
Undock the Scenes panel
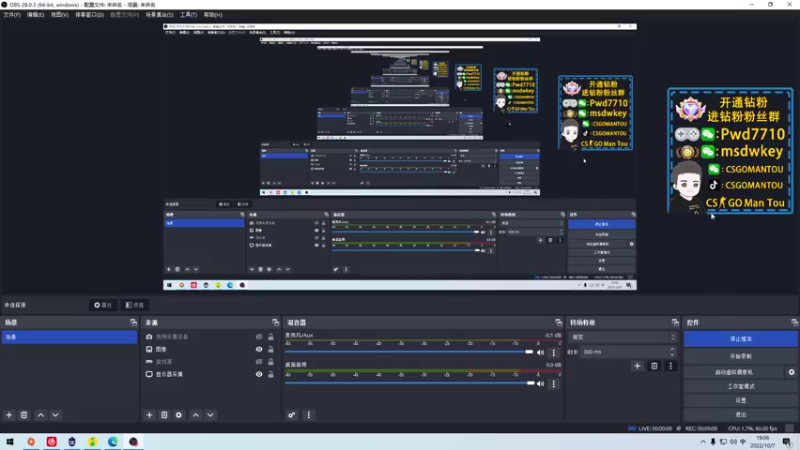(x=133, y=322)
